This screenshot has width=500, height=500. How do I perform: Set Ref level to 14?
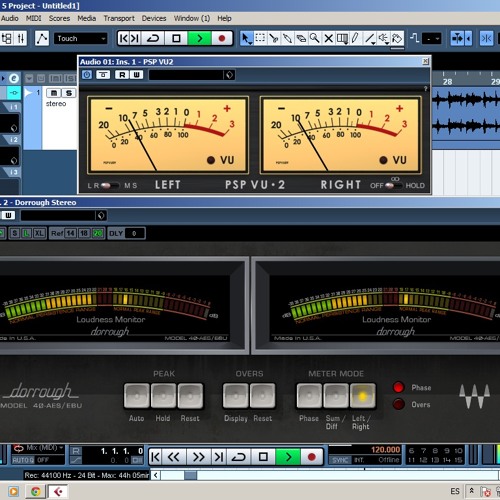[x=70, y=233]
